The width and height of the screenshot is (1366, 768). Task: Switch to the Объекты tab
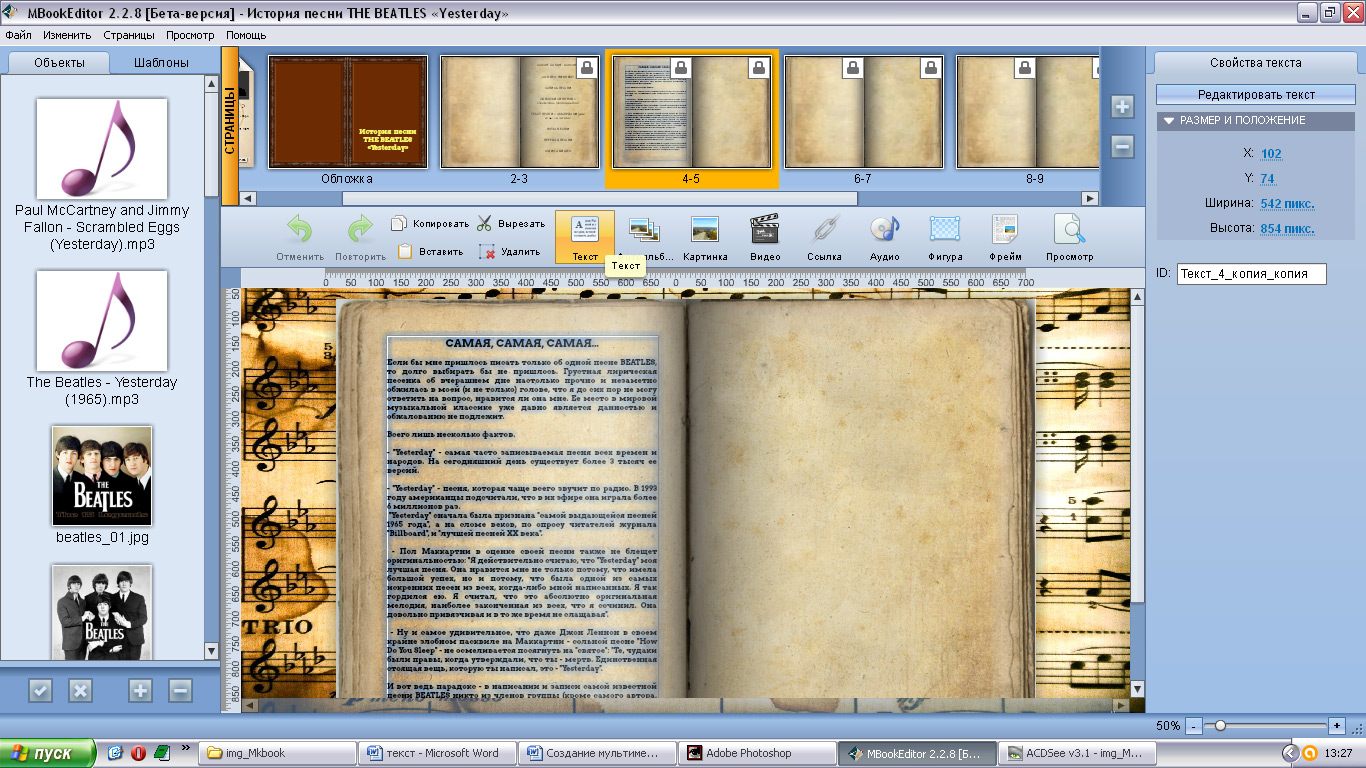tap(59, 62)
